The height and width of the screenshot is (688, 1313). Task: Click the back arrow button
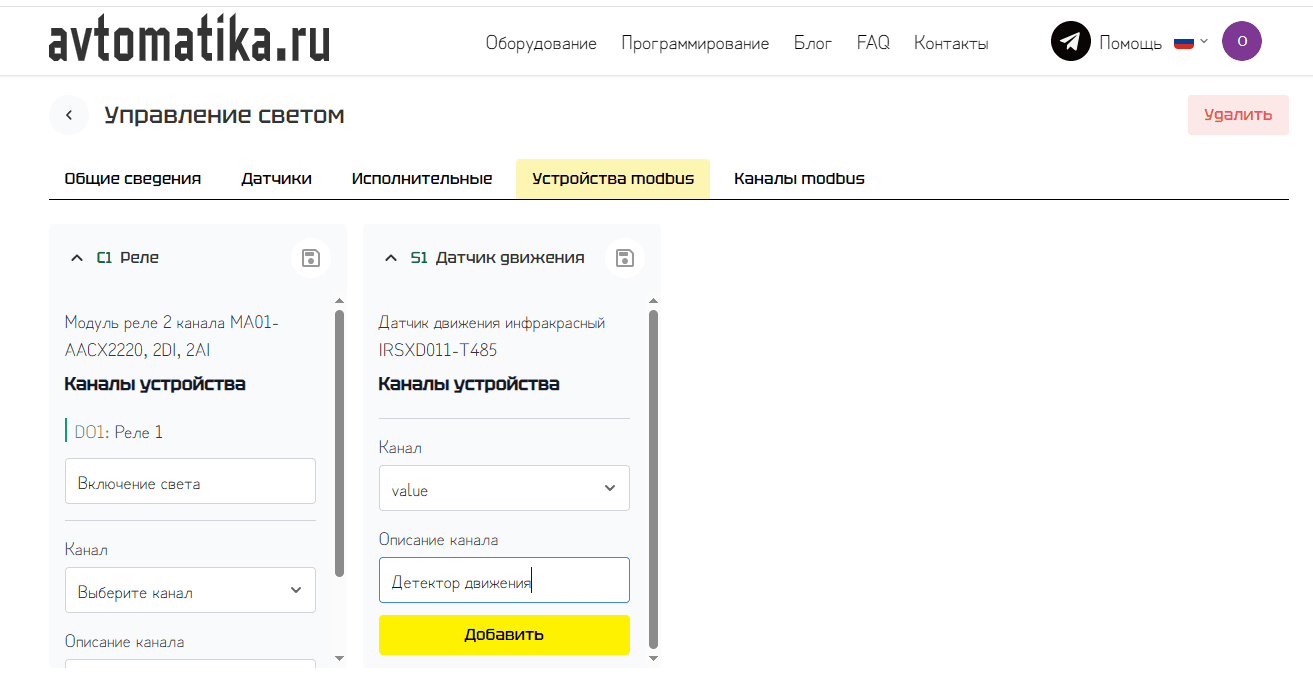[x=69, y=115]
